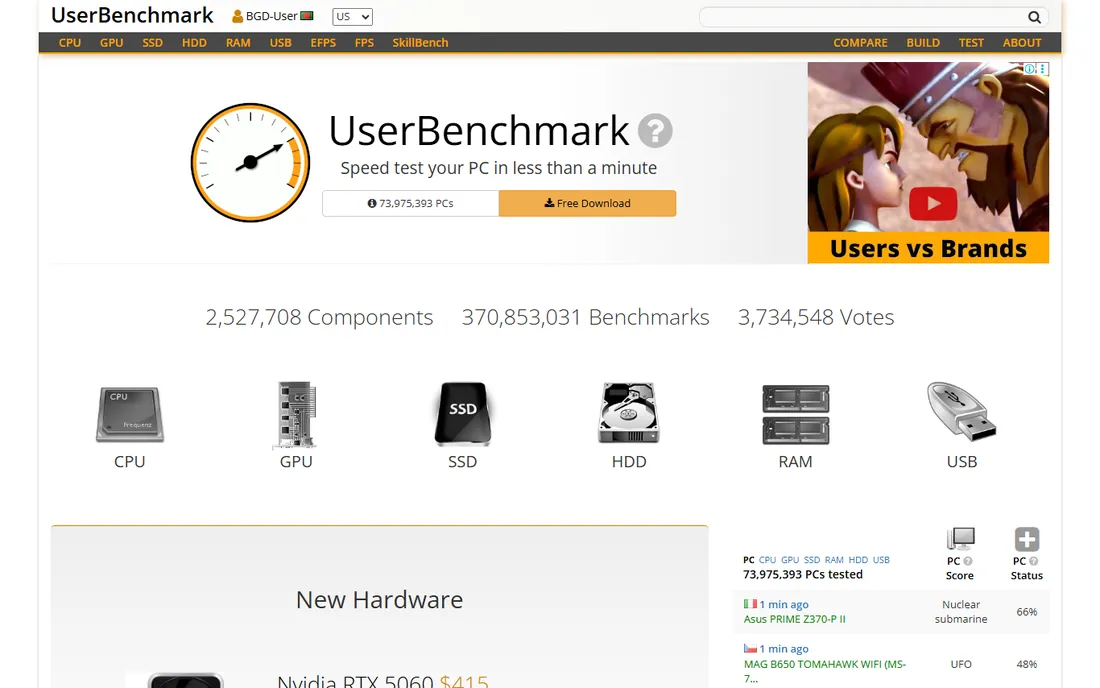Click the UFO score text
The width and height of the screenshot is (1100, 688).
(x=960, y=664)
